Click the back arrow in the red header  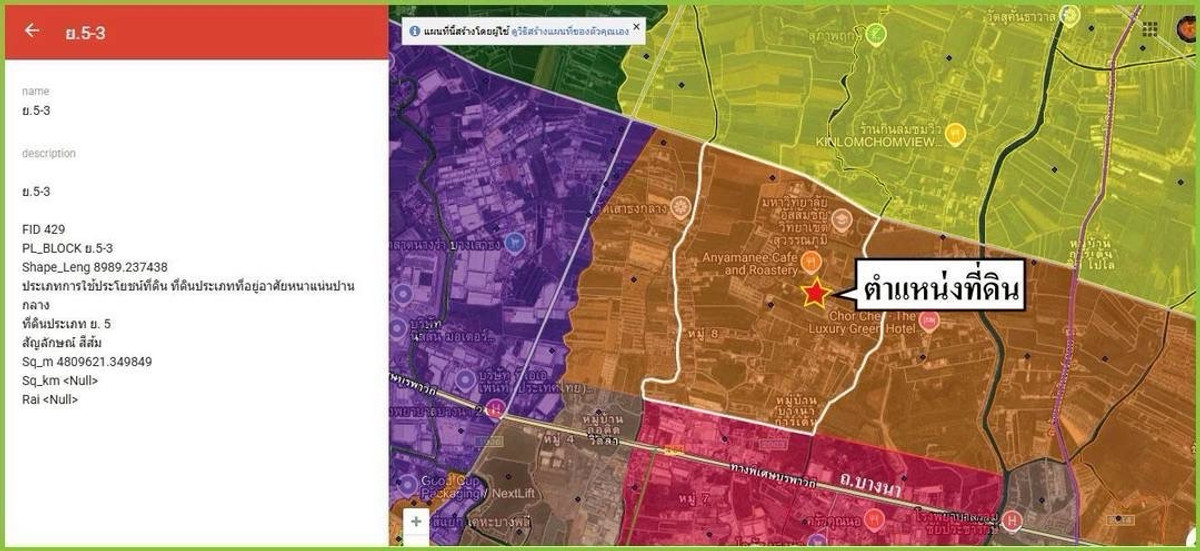(32, 31)
